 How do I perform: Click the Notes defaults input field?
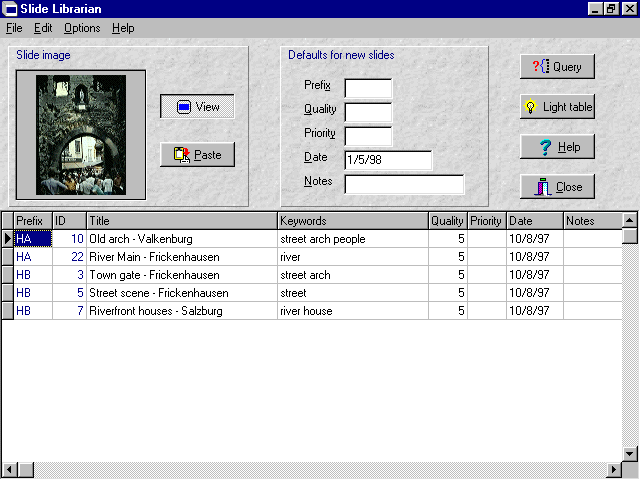click(404, 184)
